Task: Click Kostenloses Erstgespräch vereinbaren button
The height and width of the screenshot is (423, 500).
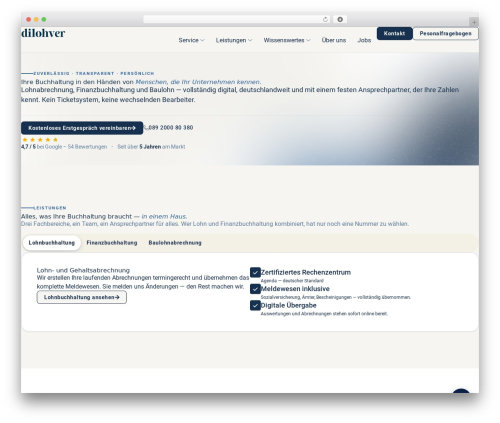Action: 82,128
